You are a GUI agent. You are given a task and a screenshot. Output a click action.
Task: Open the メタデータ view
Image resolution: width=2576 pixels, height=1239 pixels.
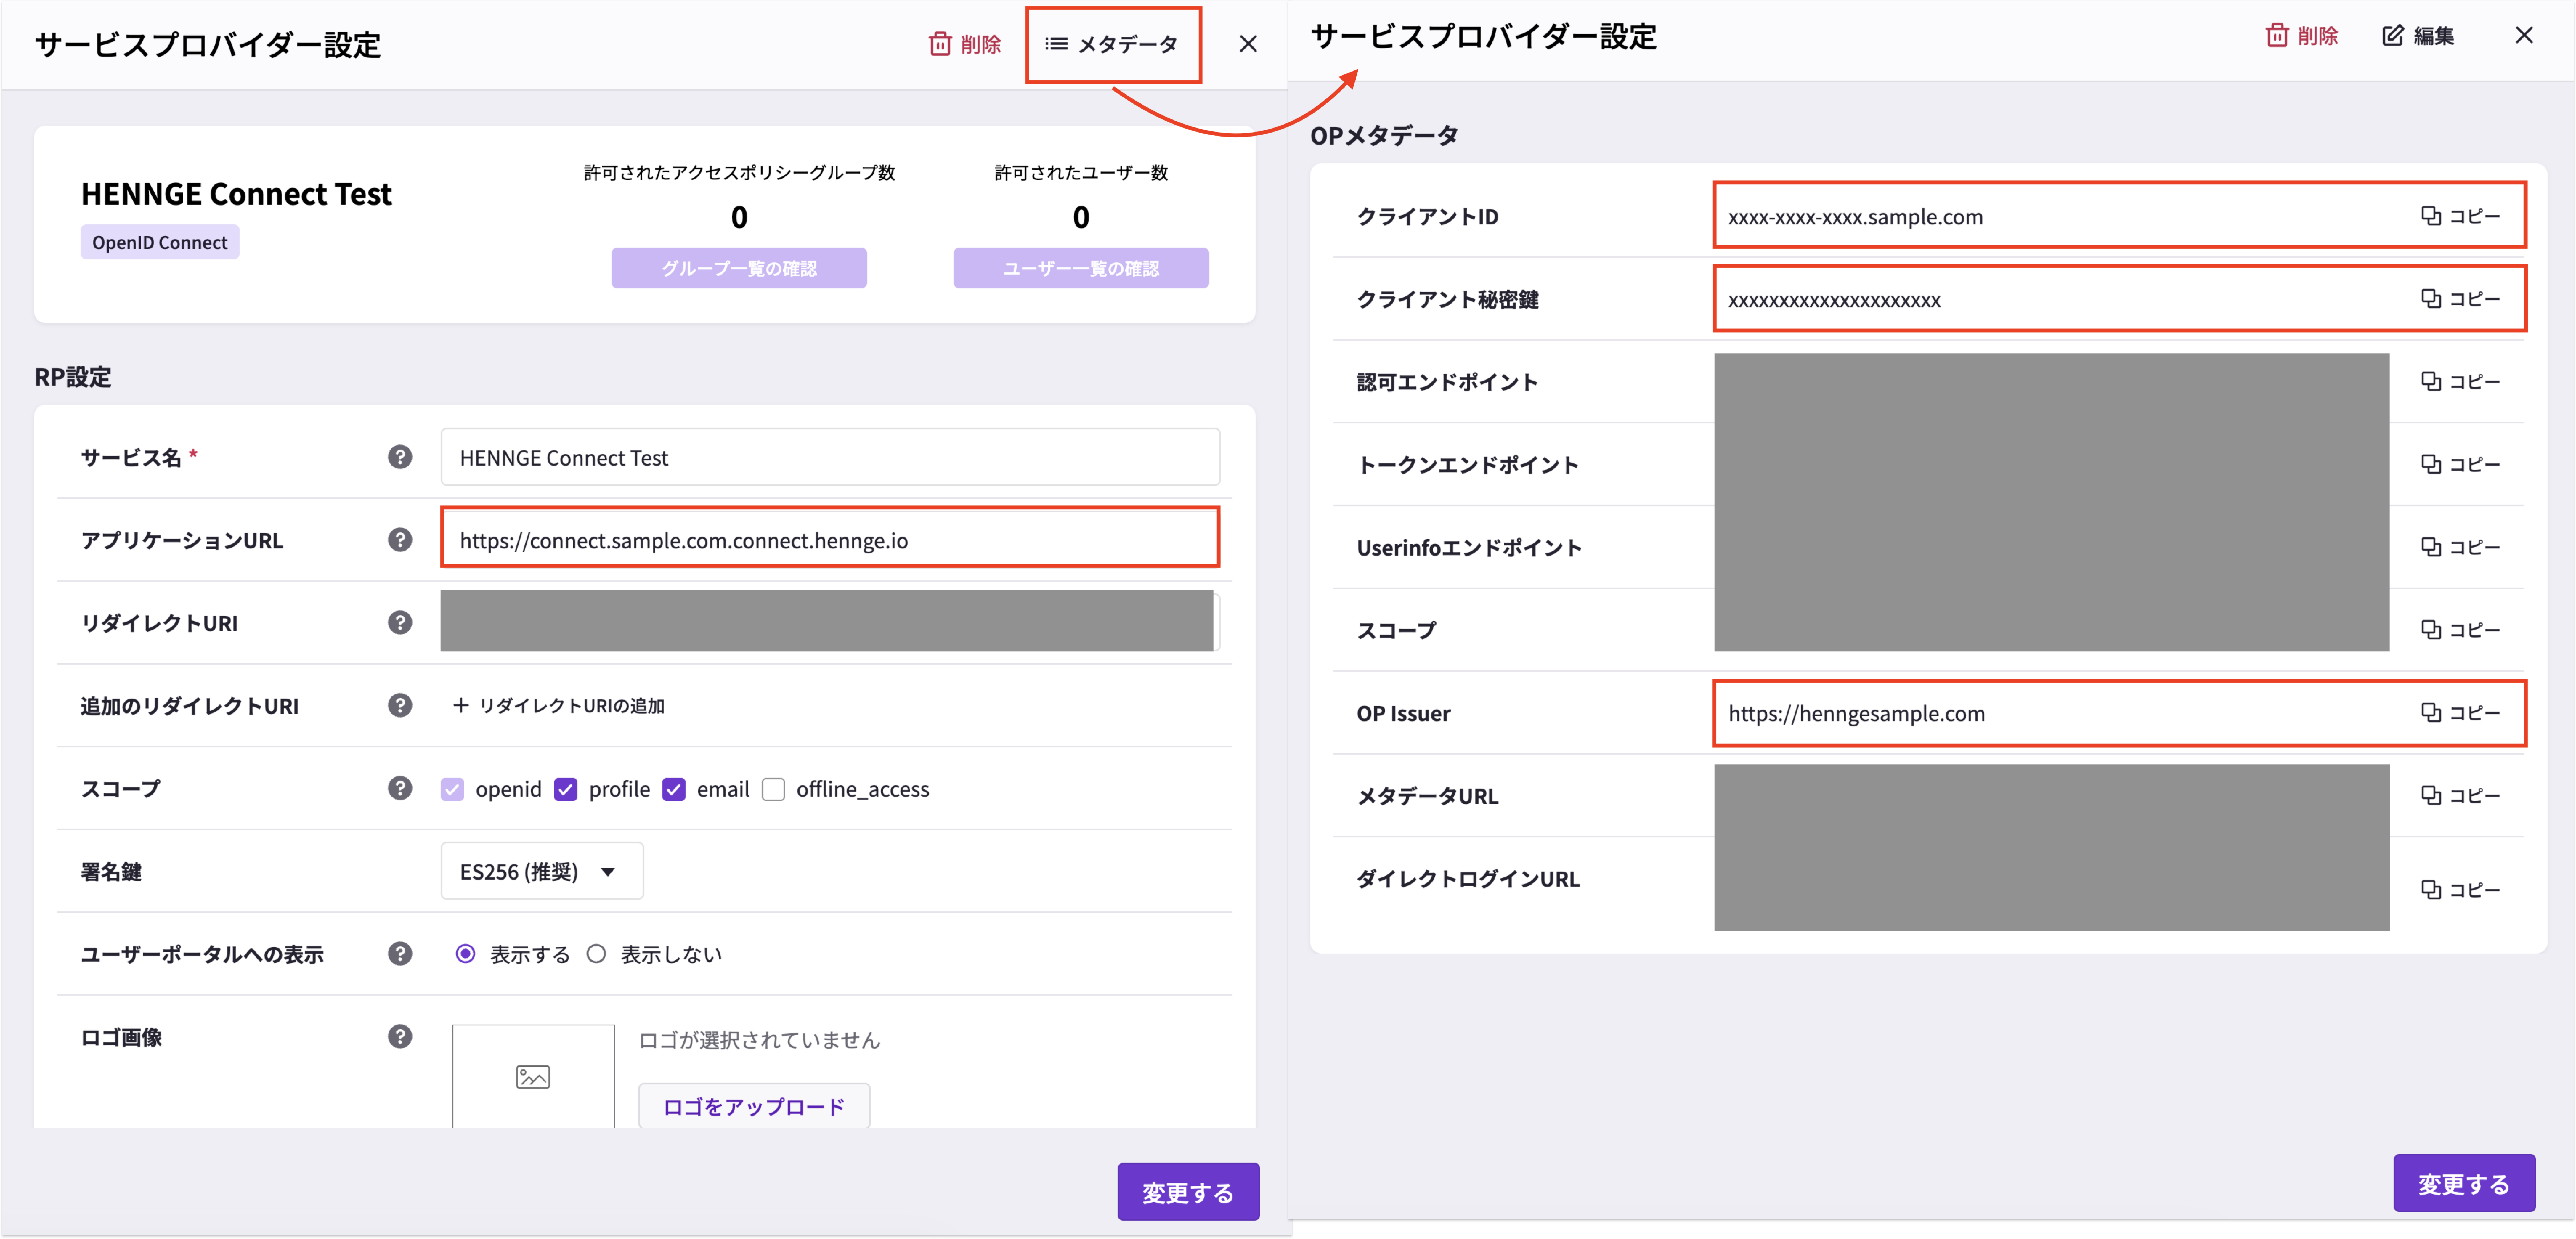click(x=1113, y=44)
